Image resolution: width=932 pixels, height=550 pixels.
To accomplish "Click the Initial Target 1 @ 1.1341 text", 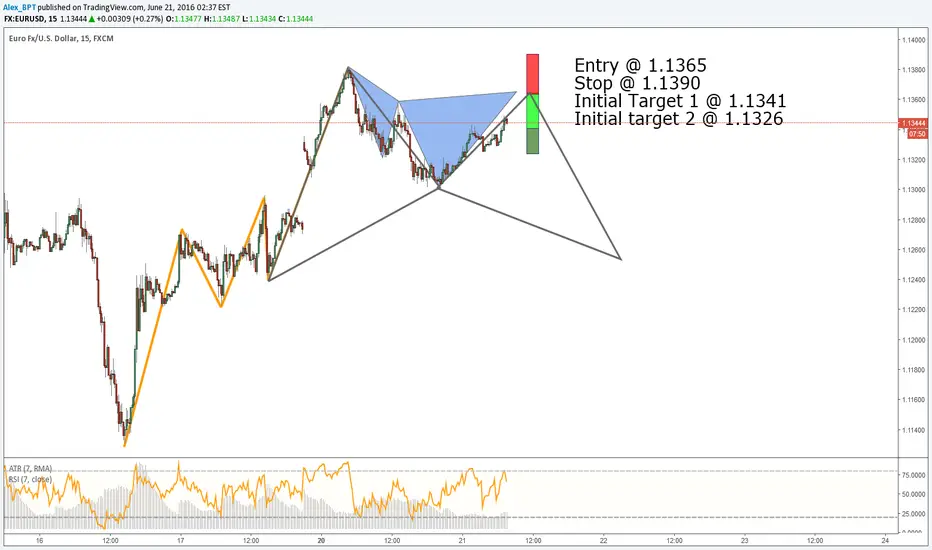I will 680,100.
